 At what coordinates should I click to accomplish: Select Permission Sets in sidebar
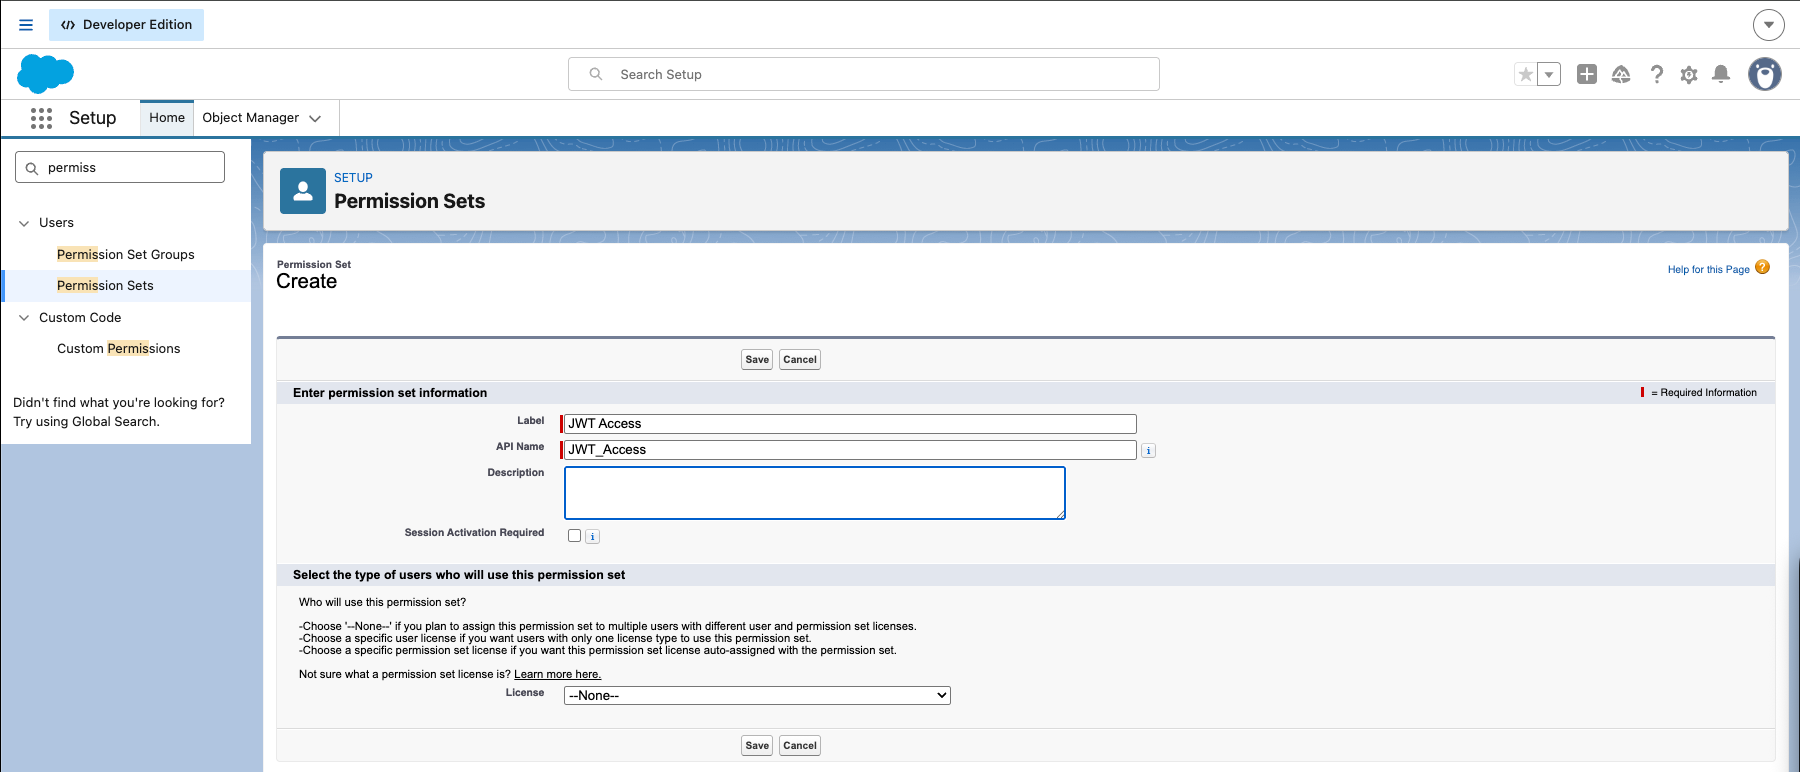click(105, 286)
